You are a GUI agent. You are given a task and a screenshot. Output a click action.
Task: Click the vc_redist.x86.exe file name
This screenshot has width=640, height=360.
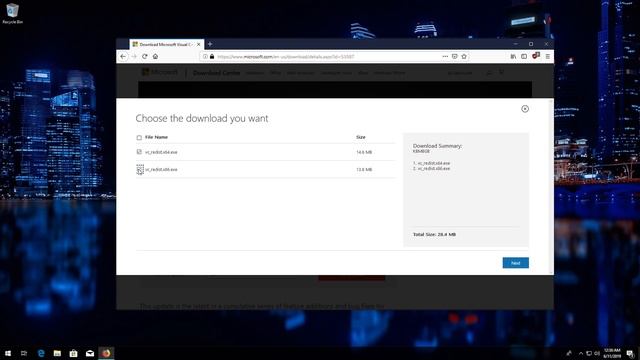click(x=161, y=169)
